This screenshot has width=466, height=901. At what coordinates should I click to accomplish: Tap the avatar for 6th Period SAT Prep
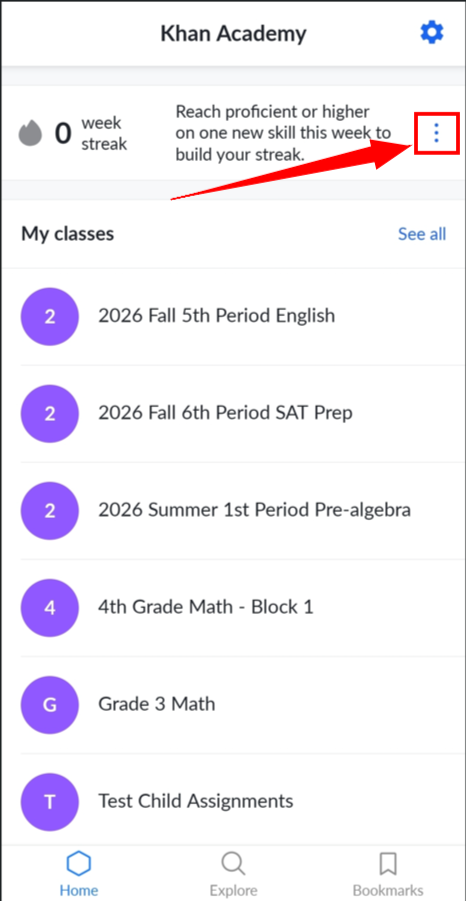(x=50, y=414)
